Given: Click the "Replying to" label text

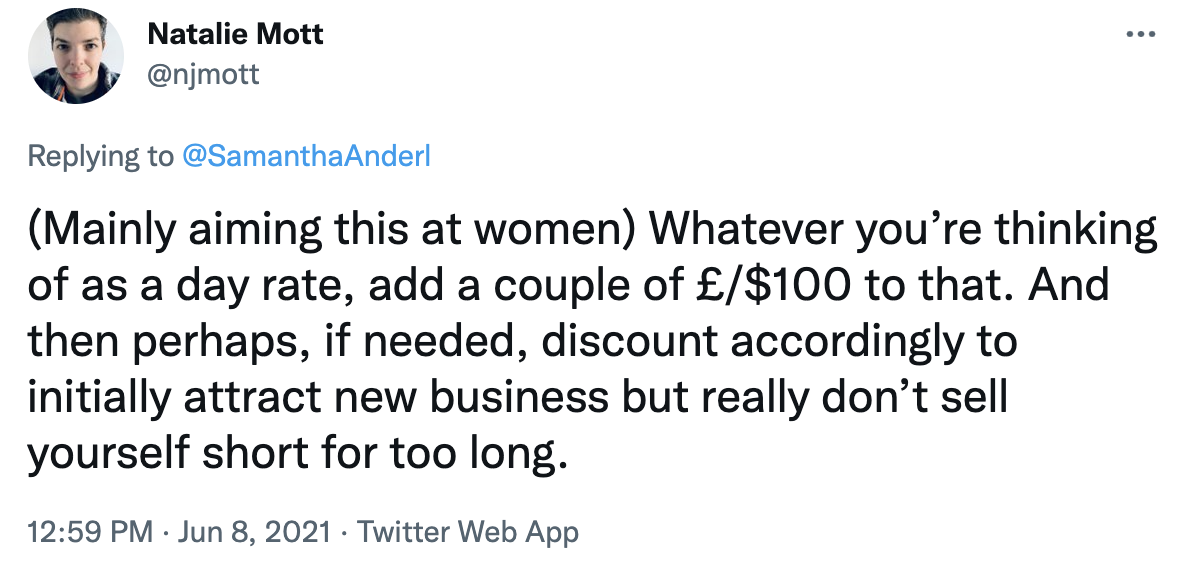Looking at the screenshot, I should pos(101,156).
